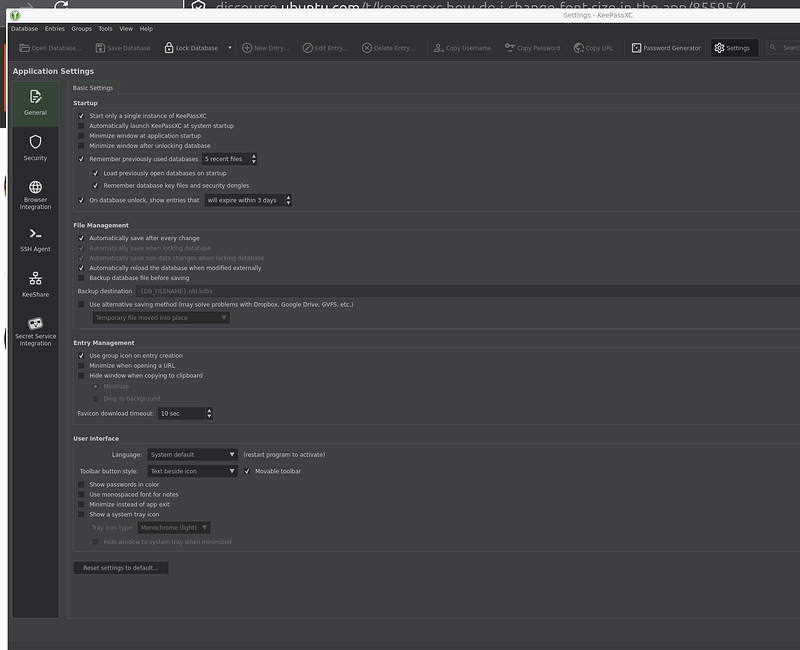
Task: Open the View menu
Action: point(126,29)
